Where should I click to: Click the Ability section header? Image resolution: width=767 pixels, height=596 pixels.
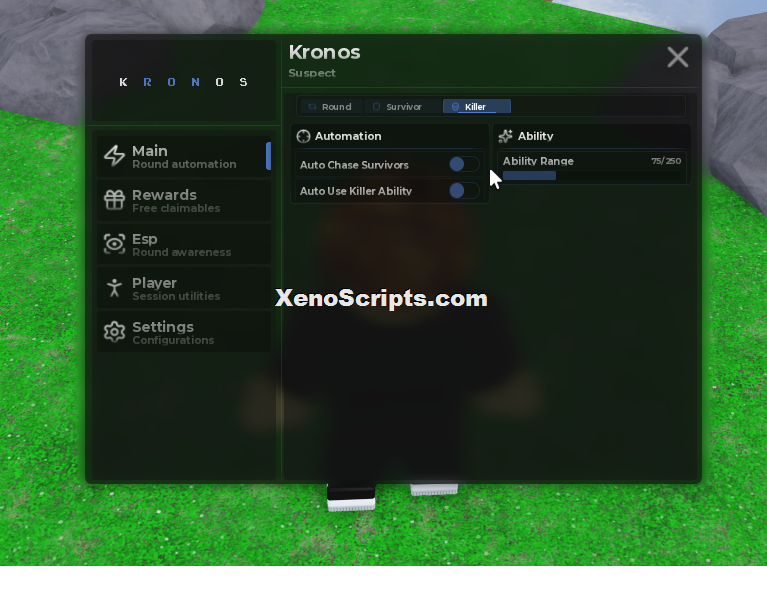pyautogui.click(x=592, y=136)
